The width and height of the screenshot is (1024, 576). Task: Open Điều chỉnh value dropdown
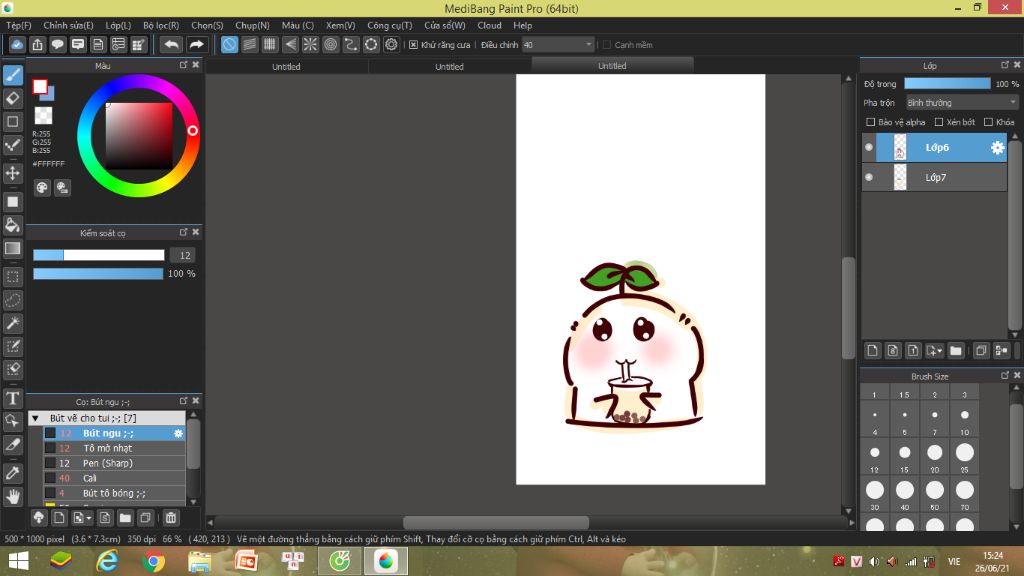click(558, 45)
